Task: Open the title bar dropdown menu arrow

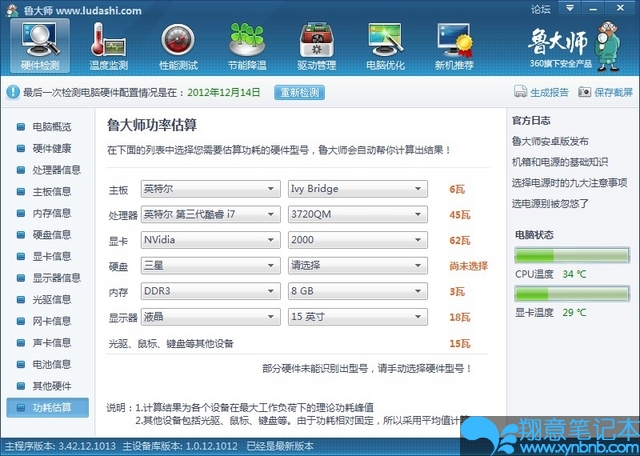Action: point(570,8)
